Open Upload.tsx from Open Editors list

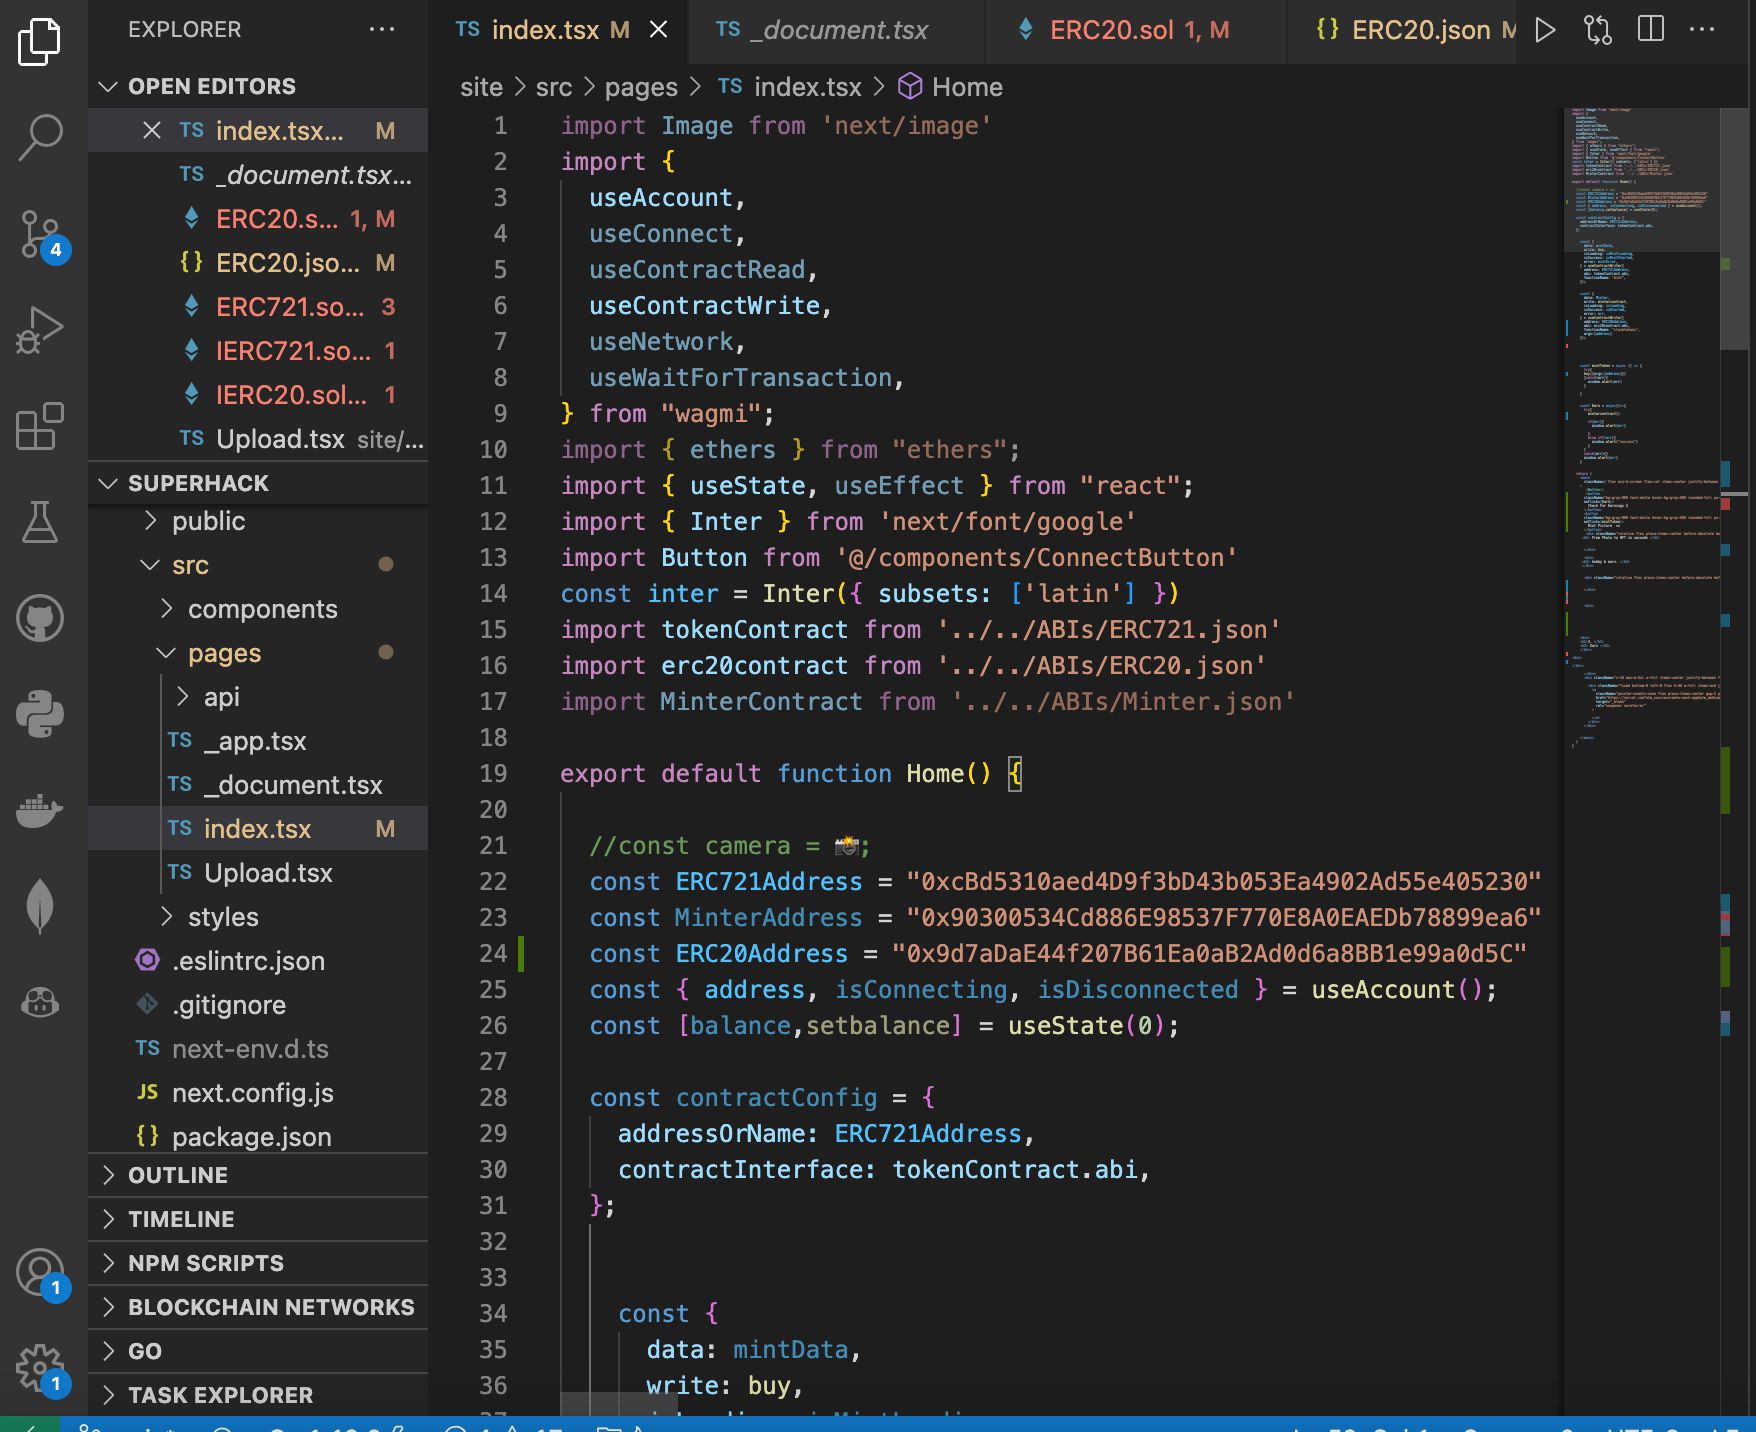tap(258, 439)
